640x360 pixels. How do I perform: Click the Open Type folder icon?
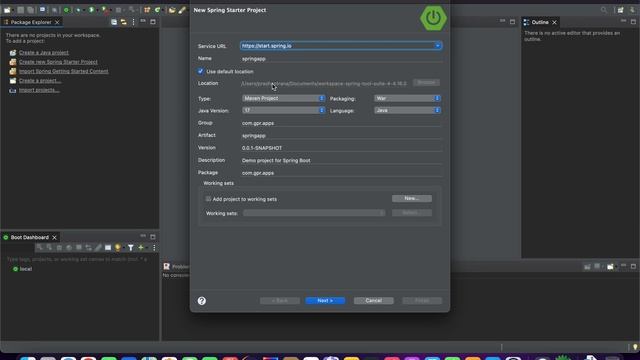172,10
